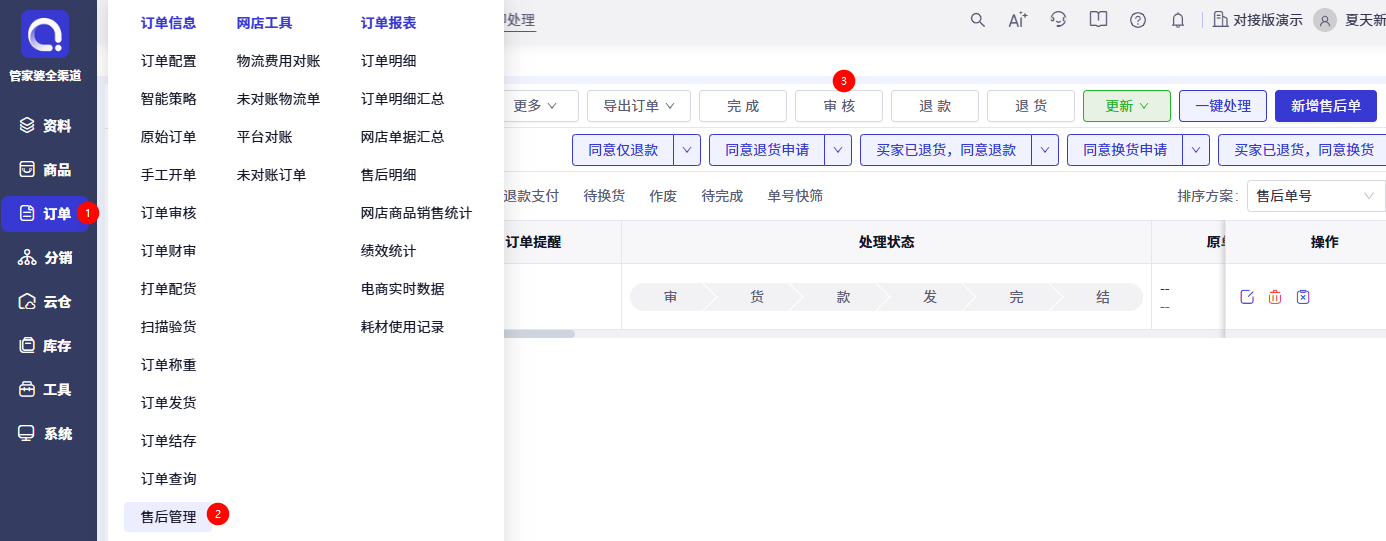1386x541 pixels.
Task: Click the 退货 button
Action: tap(1031, 106)
